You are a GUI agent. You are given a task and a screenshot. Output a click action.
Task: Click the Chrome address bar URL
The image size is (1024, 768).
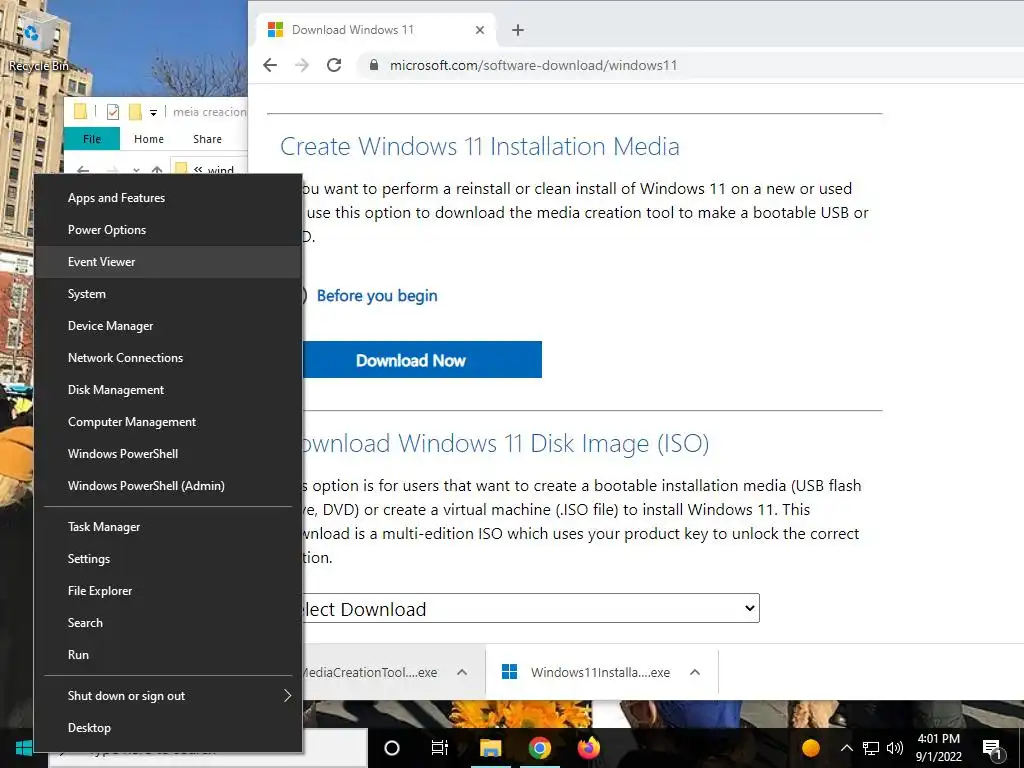pos(533,65)
